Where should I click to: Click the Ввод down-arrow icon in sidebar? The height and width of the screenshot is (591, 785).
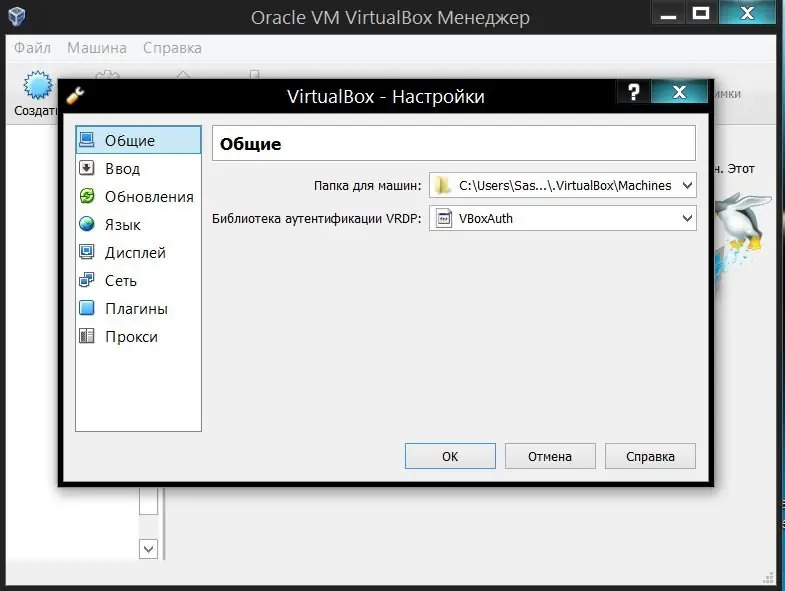pos(87,168)
